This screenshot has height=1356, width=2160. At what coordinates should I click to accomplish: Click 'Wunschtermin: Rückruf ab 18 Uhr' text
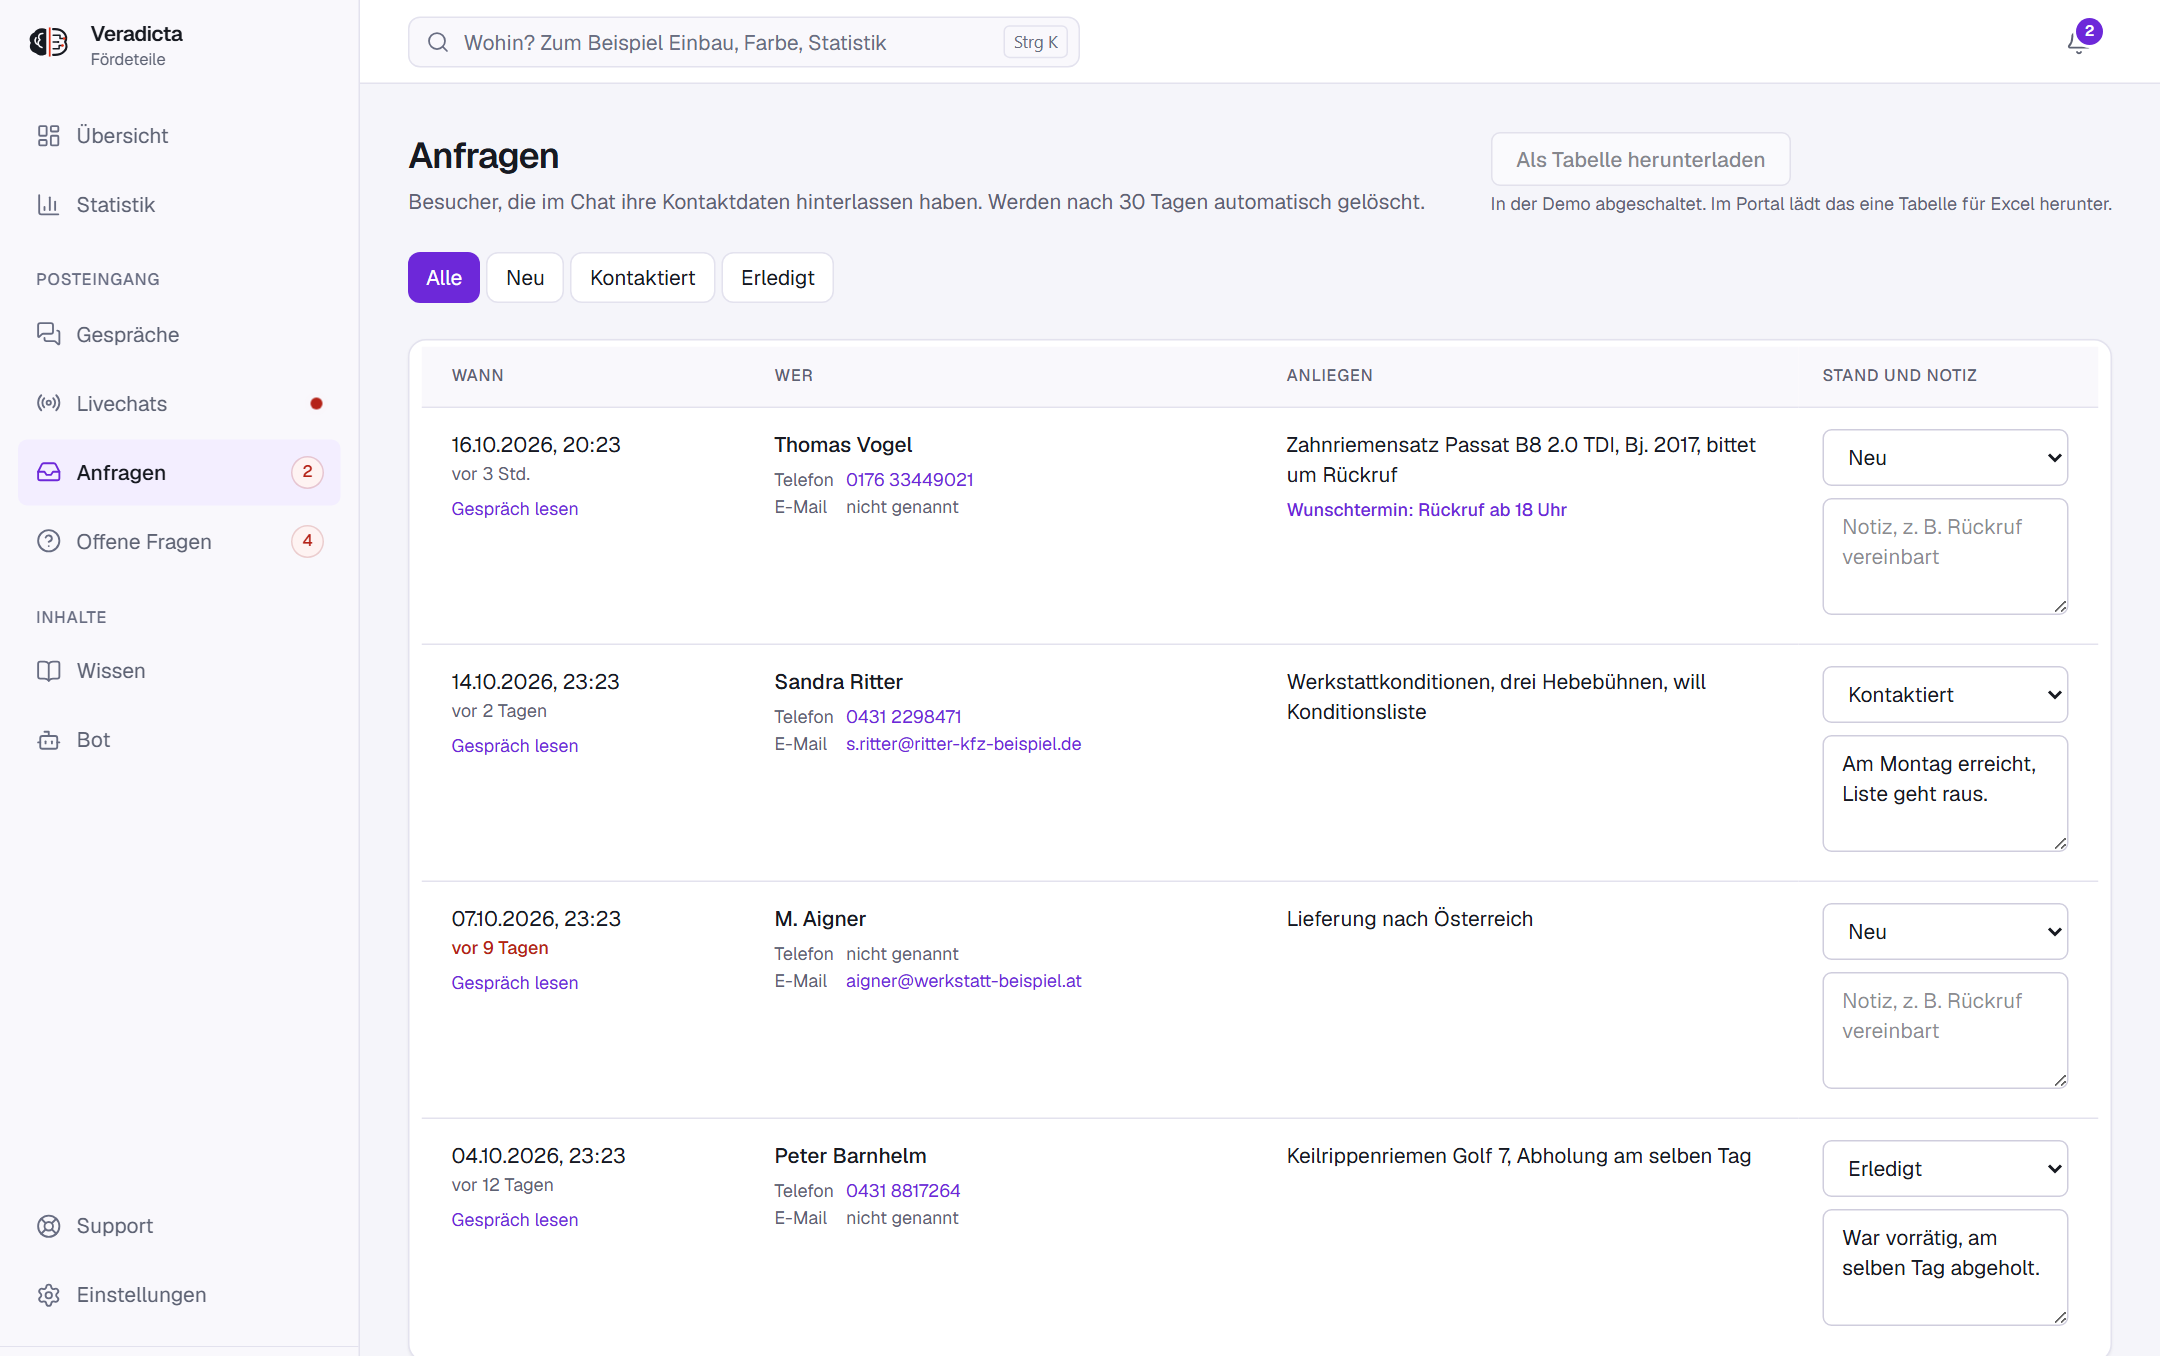[x=1427, y=510]
